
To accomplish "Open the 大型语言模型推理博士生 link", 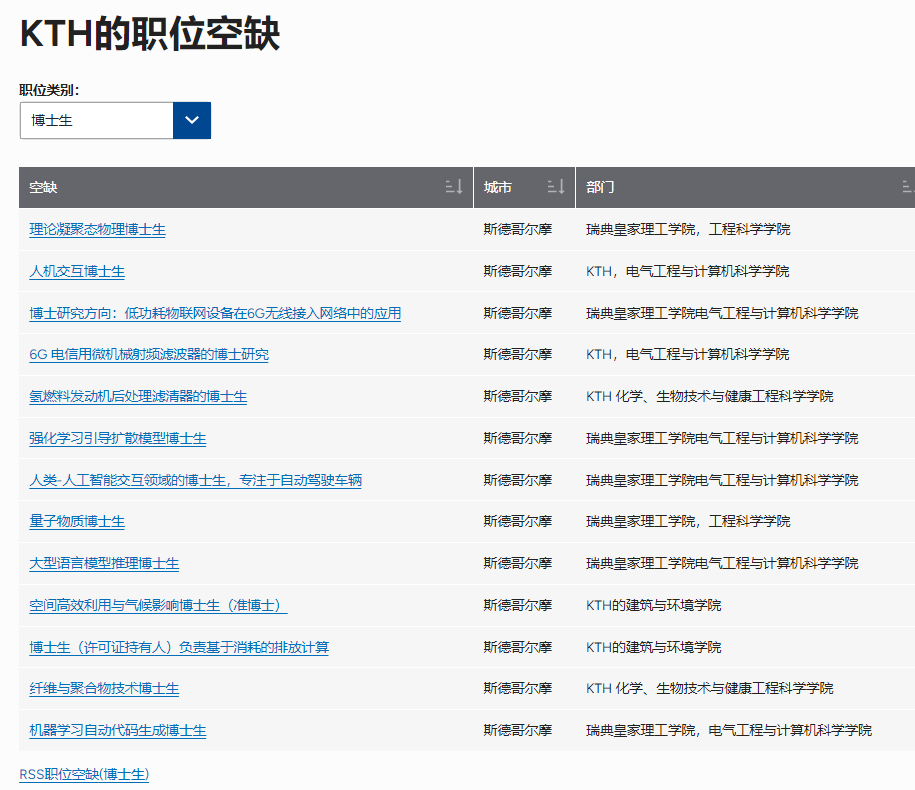I will tap(104, 563).
